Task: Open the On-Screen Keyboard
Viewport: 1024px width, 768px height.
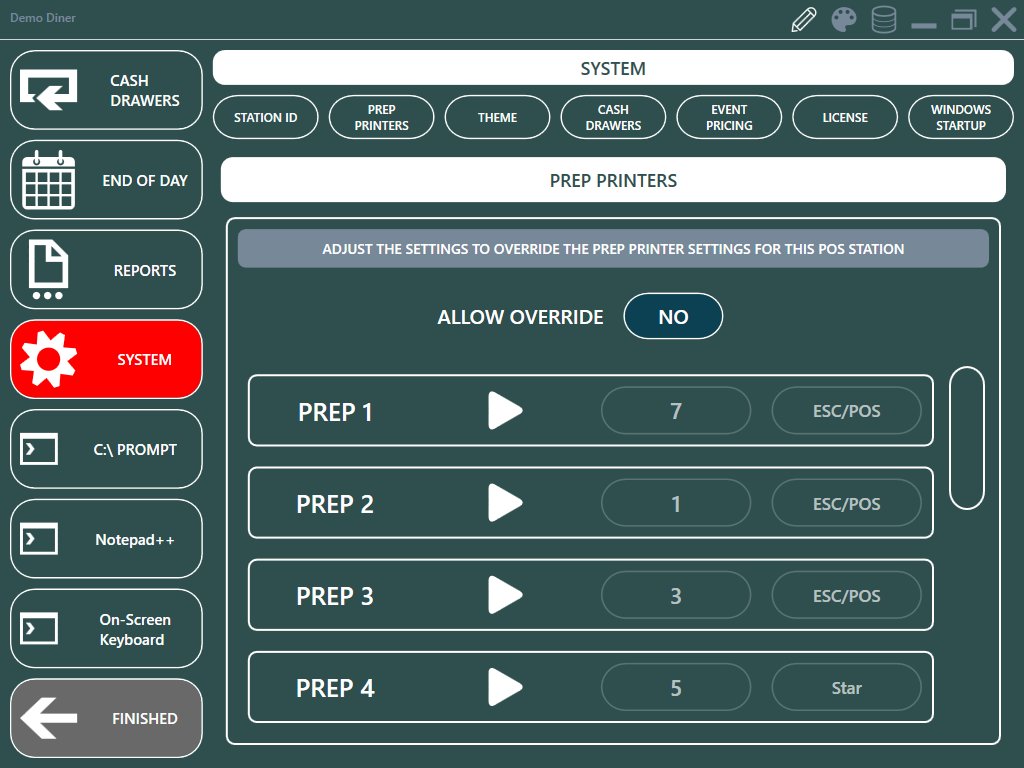Action: [106, 629]
